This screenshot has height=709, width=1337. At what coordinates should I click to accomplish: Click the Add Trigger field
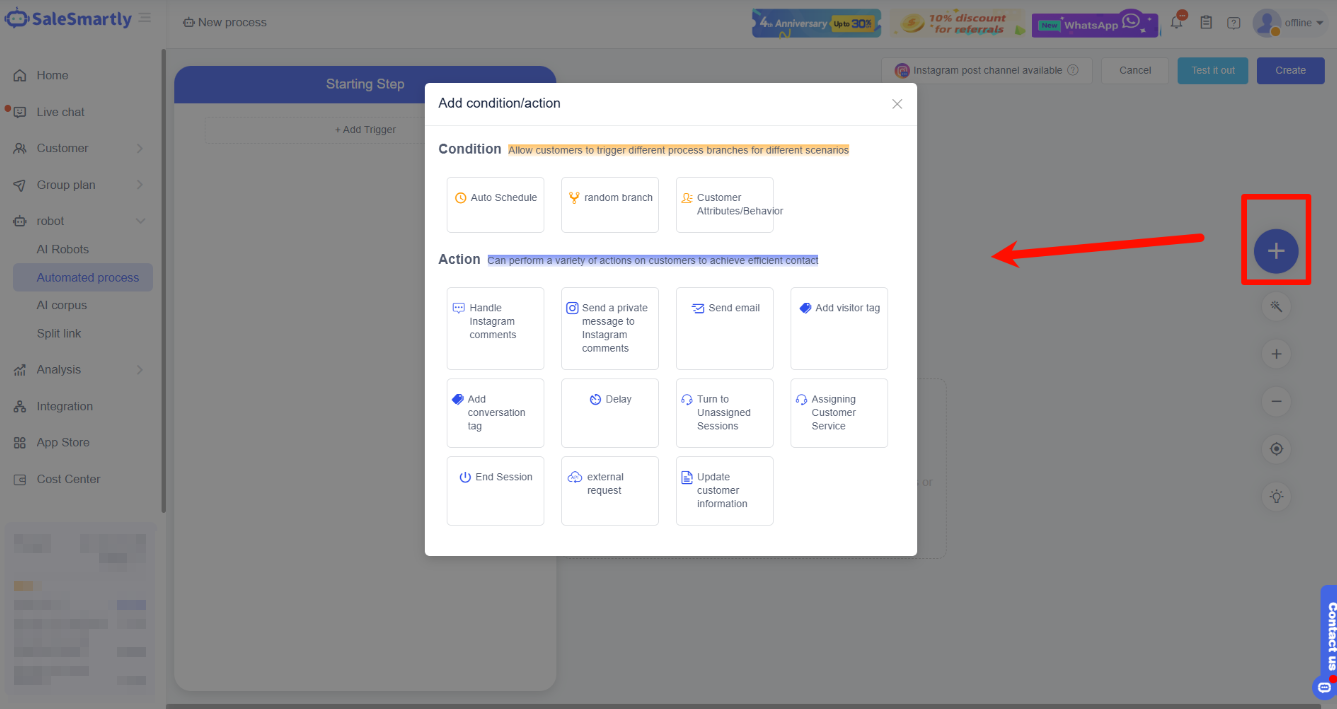365,130
